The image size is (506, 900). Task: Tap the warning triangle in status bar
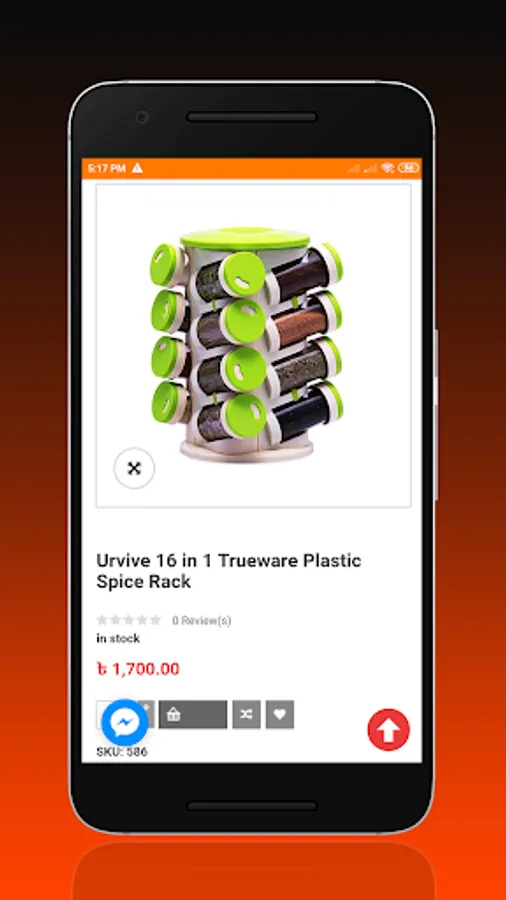click(x=137, y=168)
